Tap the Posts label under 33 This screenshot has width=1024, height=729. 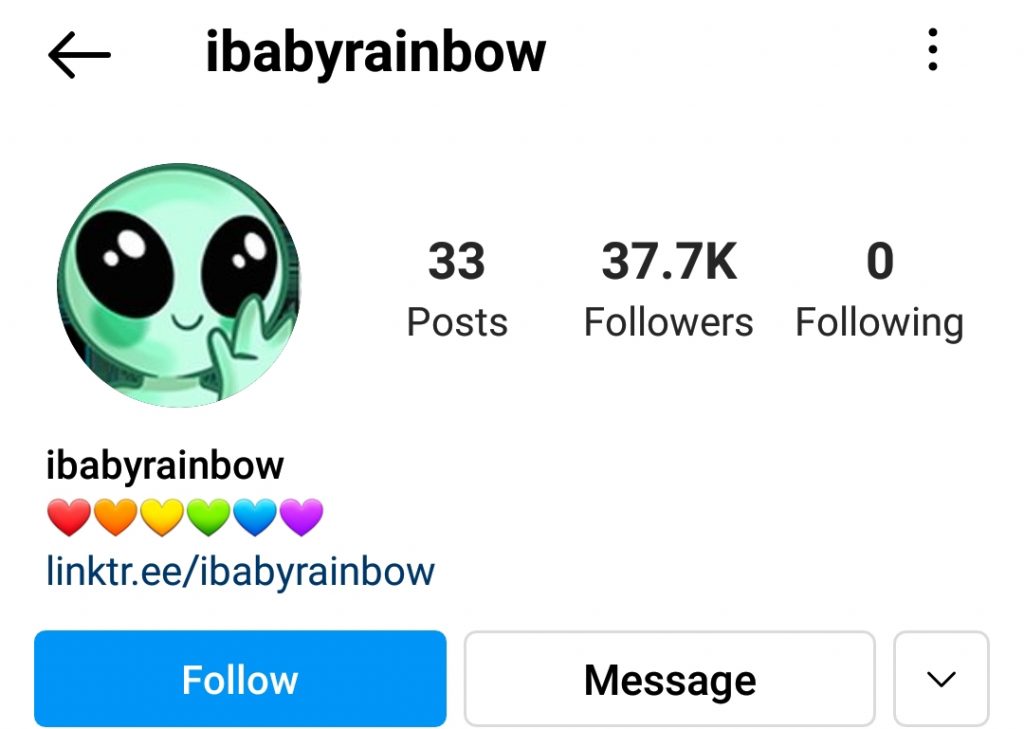coord(457,322)
